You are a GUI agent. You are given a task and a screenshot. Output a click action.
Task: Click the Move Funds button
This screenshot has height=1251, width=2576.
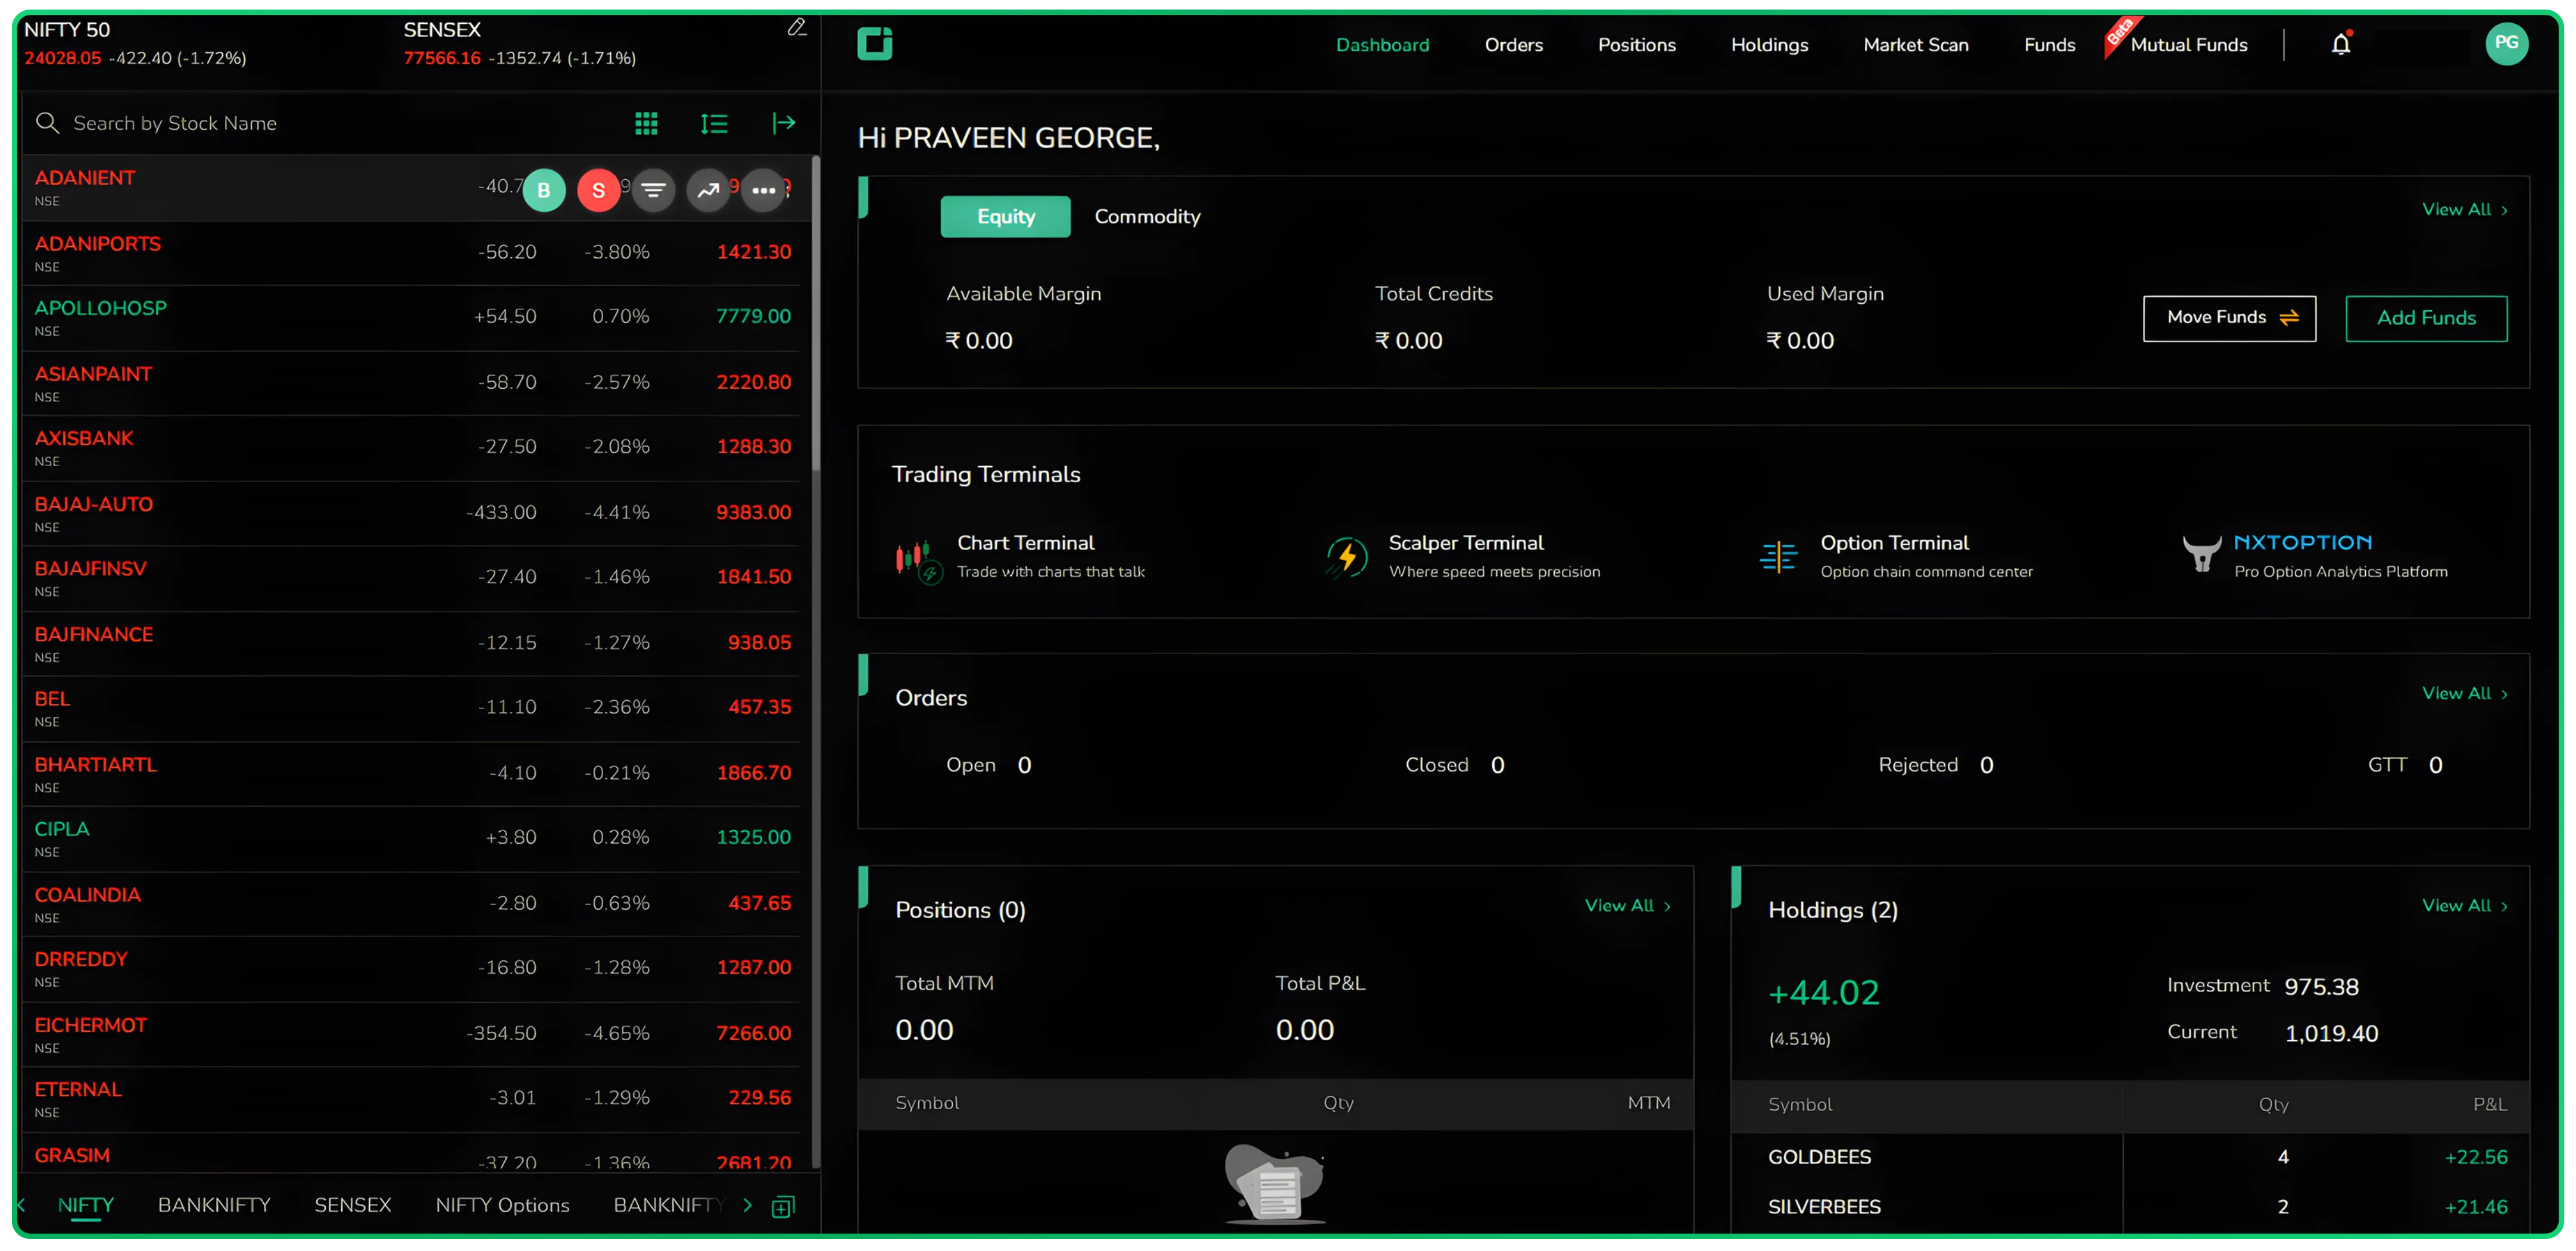coord(2229,318)
